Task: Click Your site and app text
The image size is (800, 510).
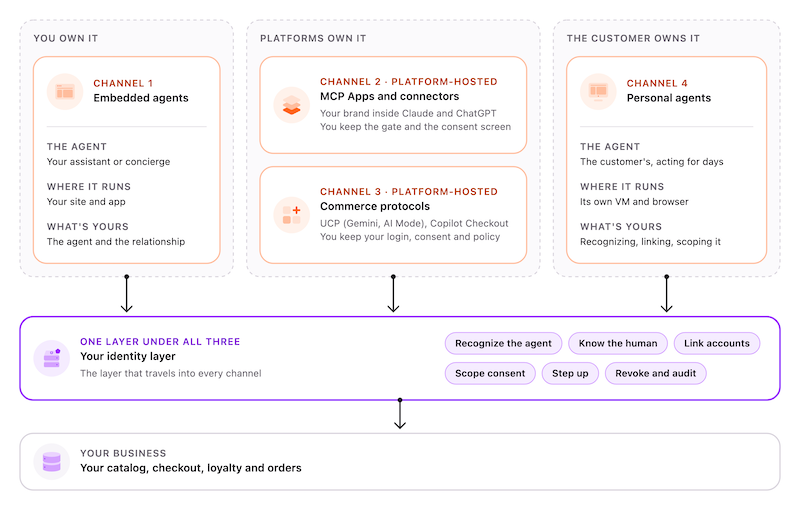Action: 86,201
